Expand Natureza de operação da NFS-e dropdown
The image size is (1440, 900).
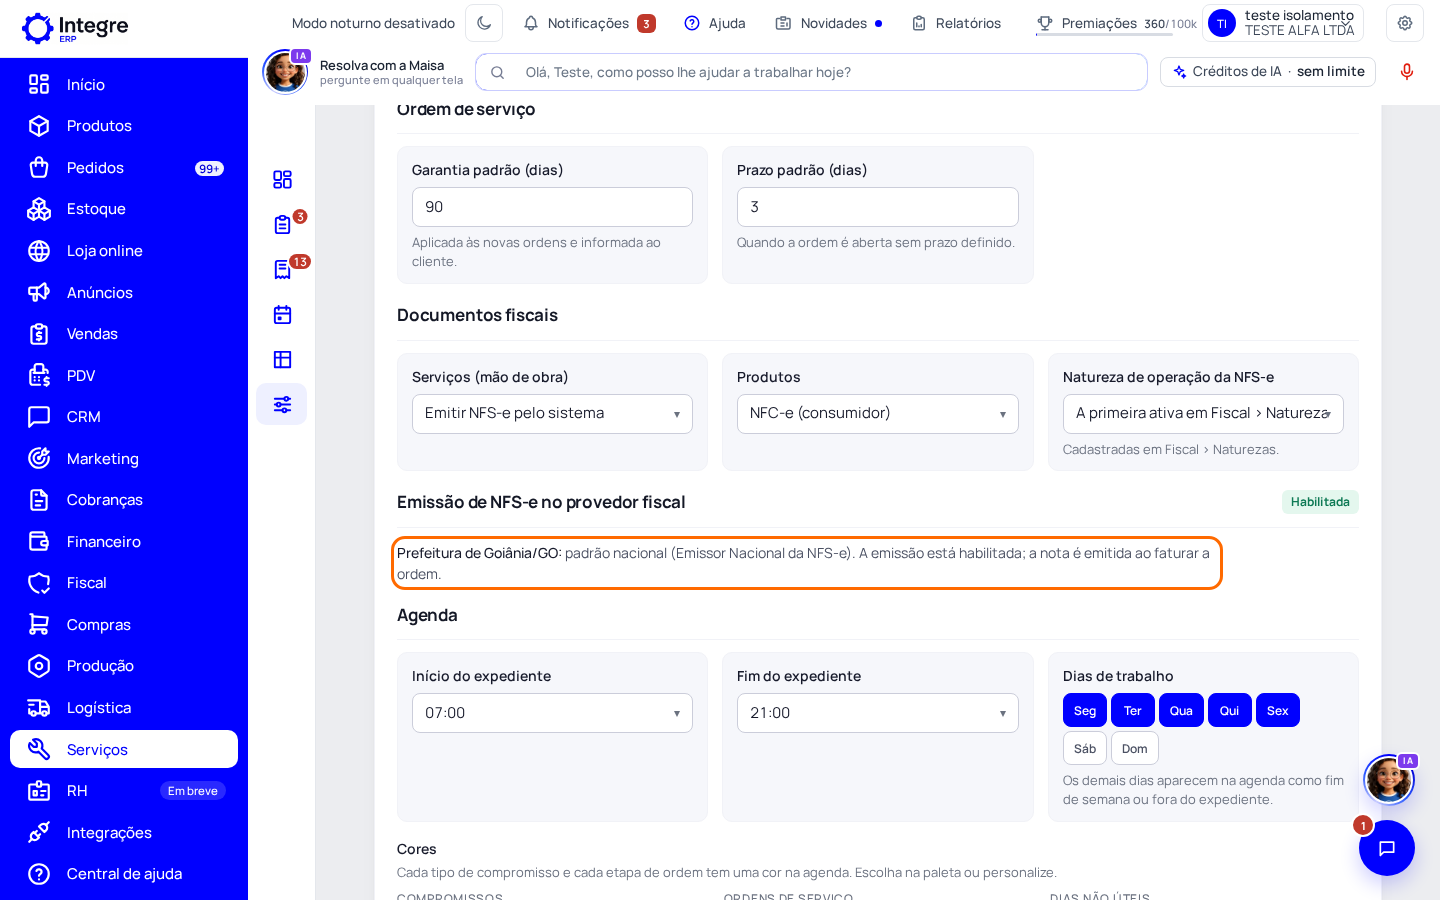[x=1203, y=414]
